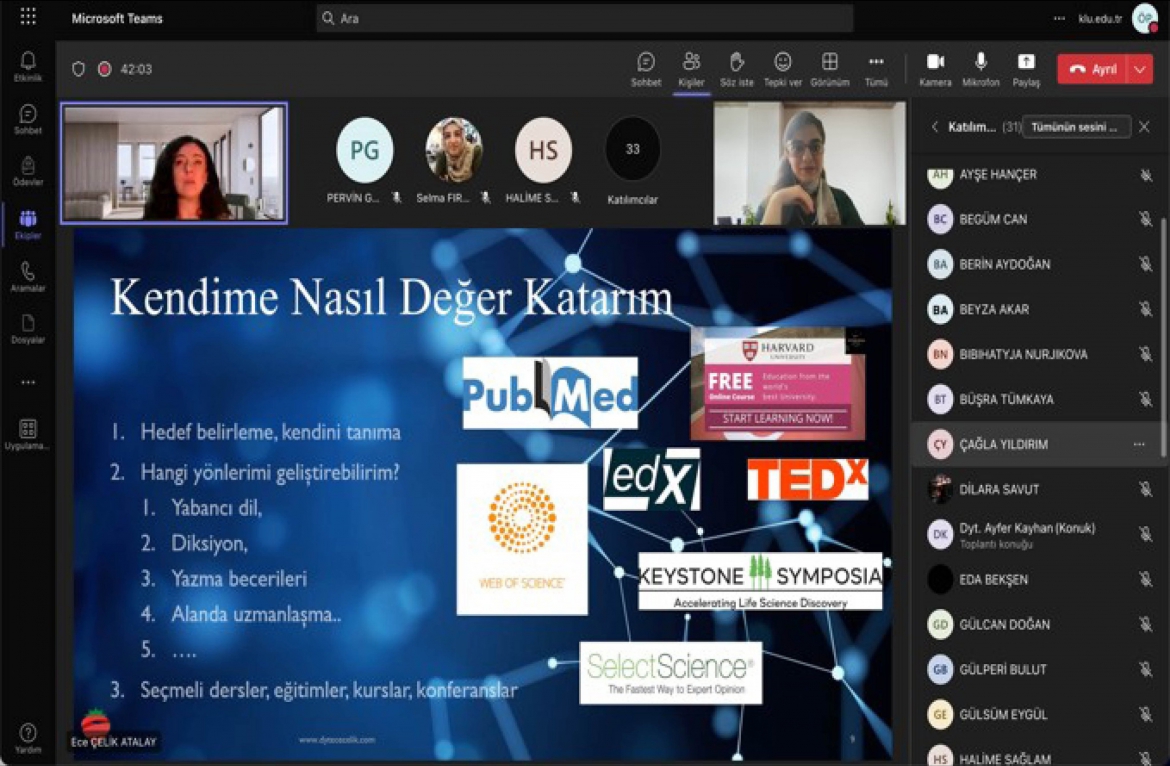This screenshot has height=766, width=1170.
Task: Click the Microsoft Teams title
Action: tap(117, 19)
